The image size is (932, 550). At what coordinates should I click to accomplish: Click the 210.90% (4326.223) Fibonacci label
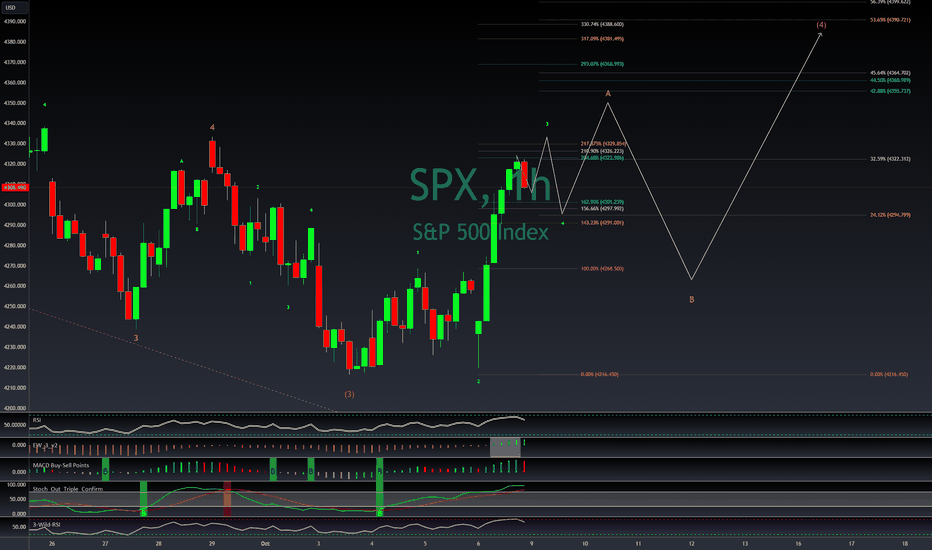click(x=602, y=151)
